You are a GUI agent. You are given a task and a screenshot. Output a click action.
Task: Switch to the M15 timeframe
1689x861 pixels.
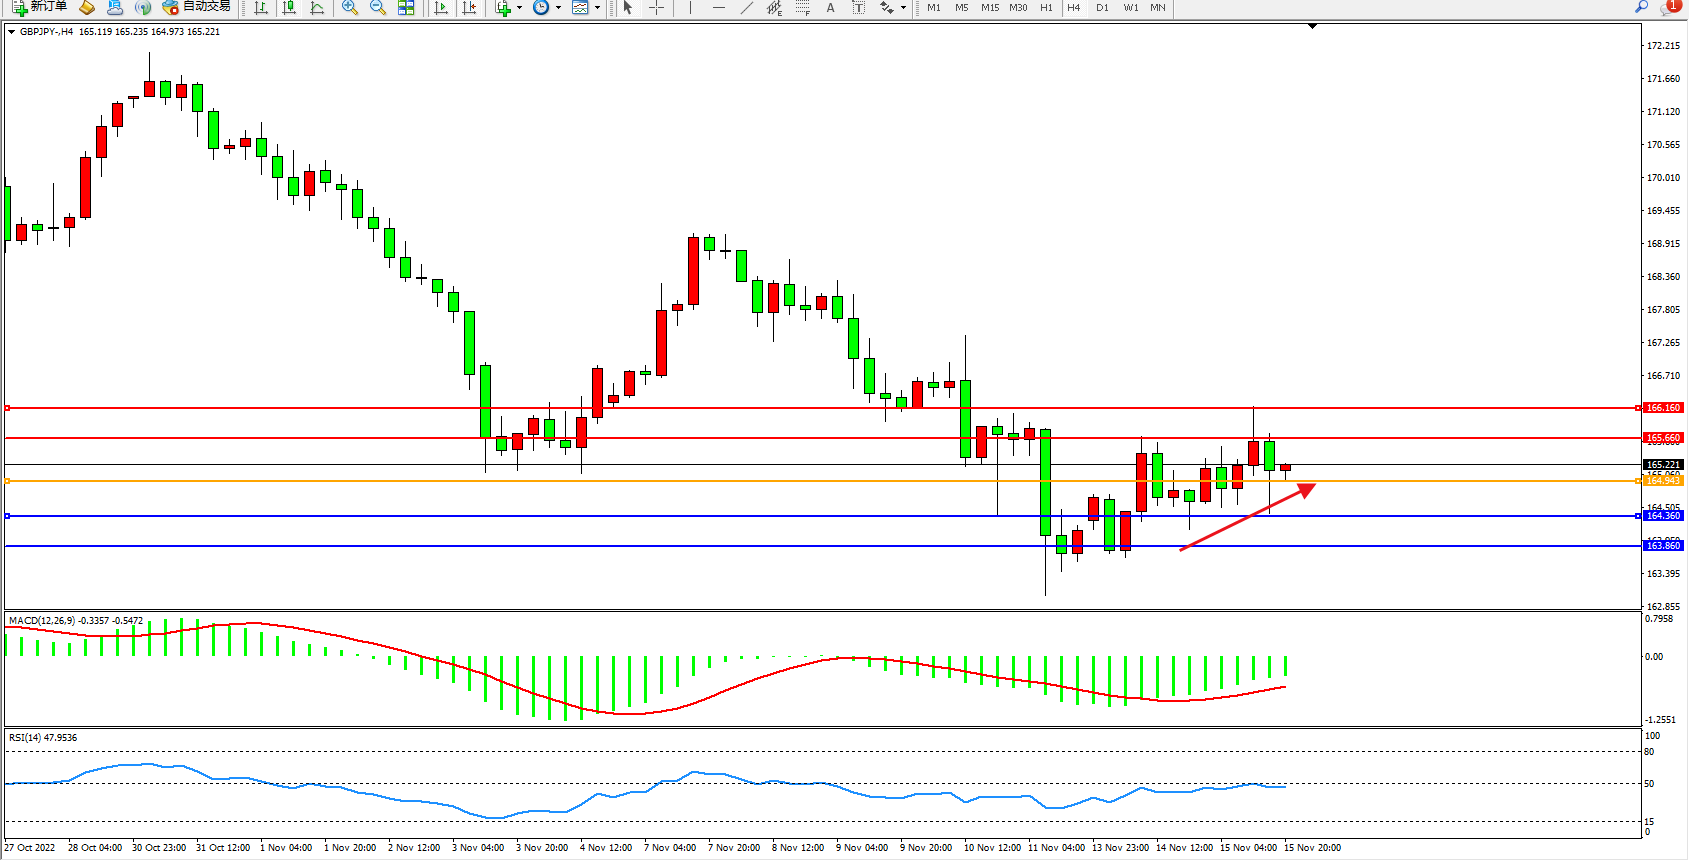990,7
